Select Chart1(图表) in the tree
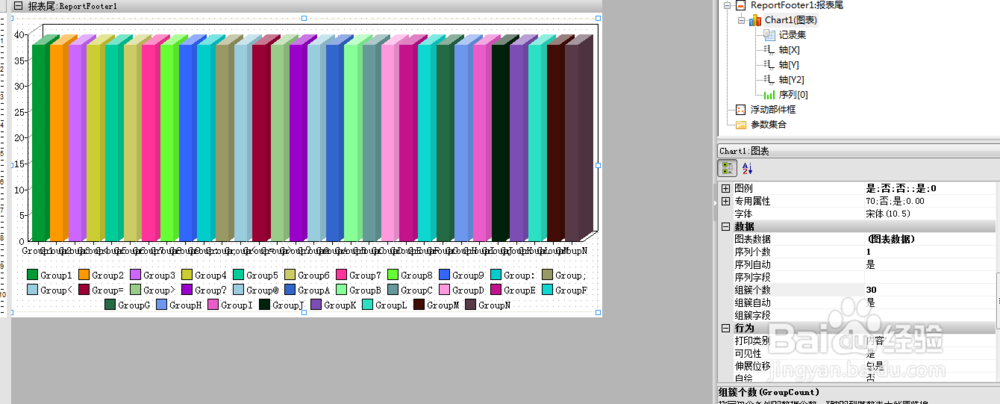 (x=791, y=20)
